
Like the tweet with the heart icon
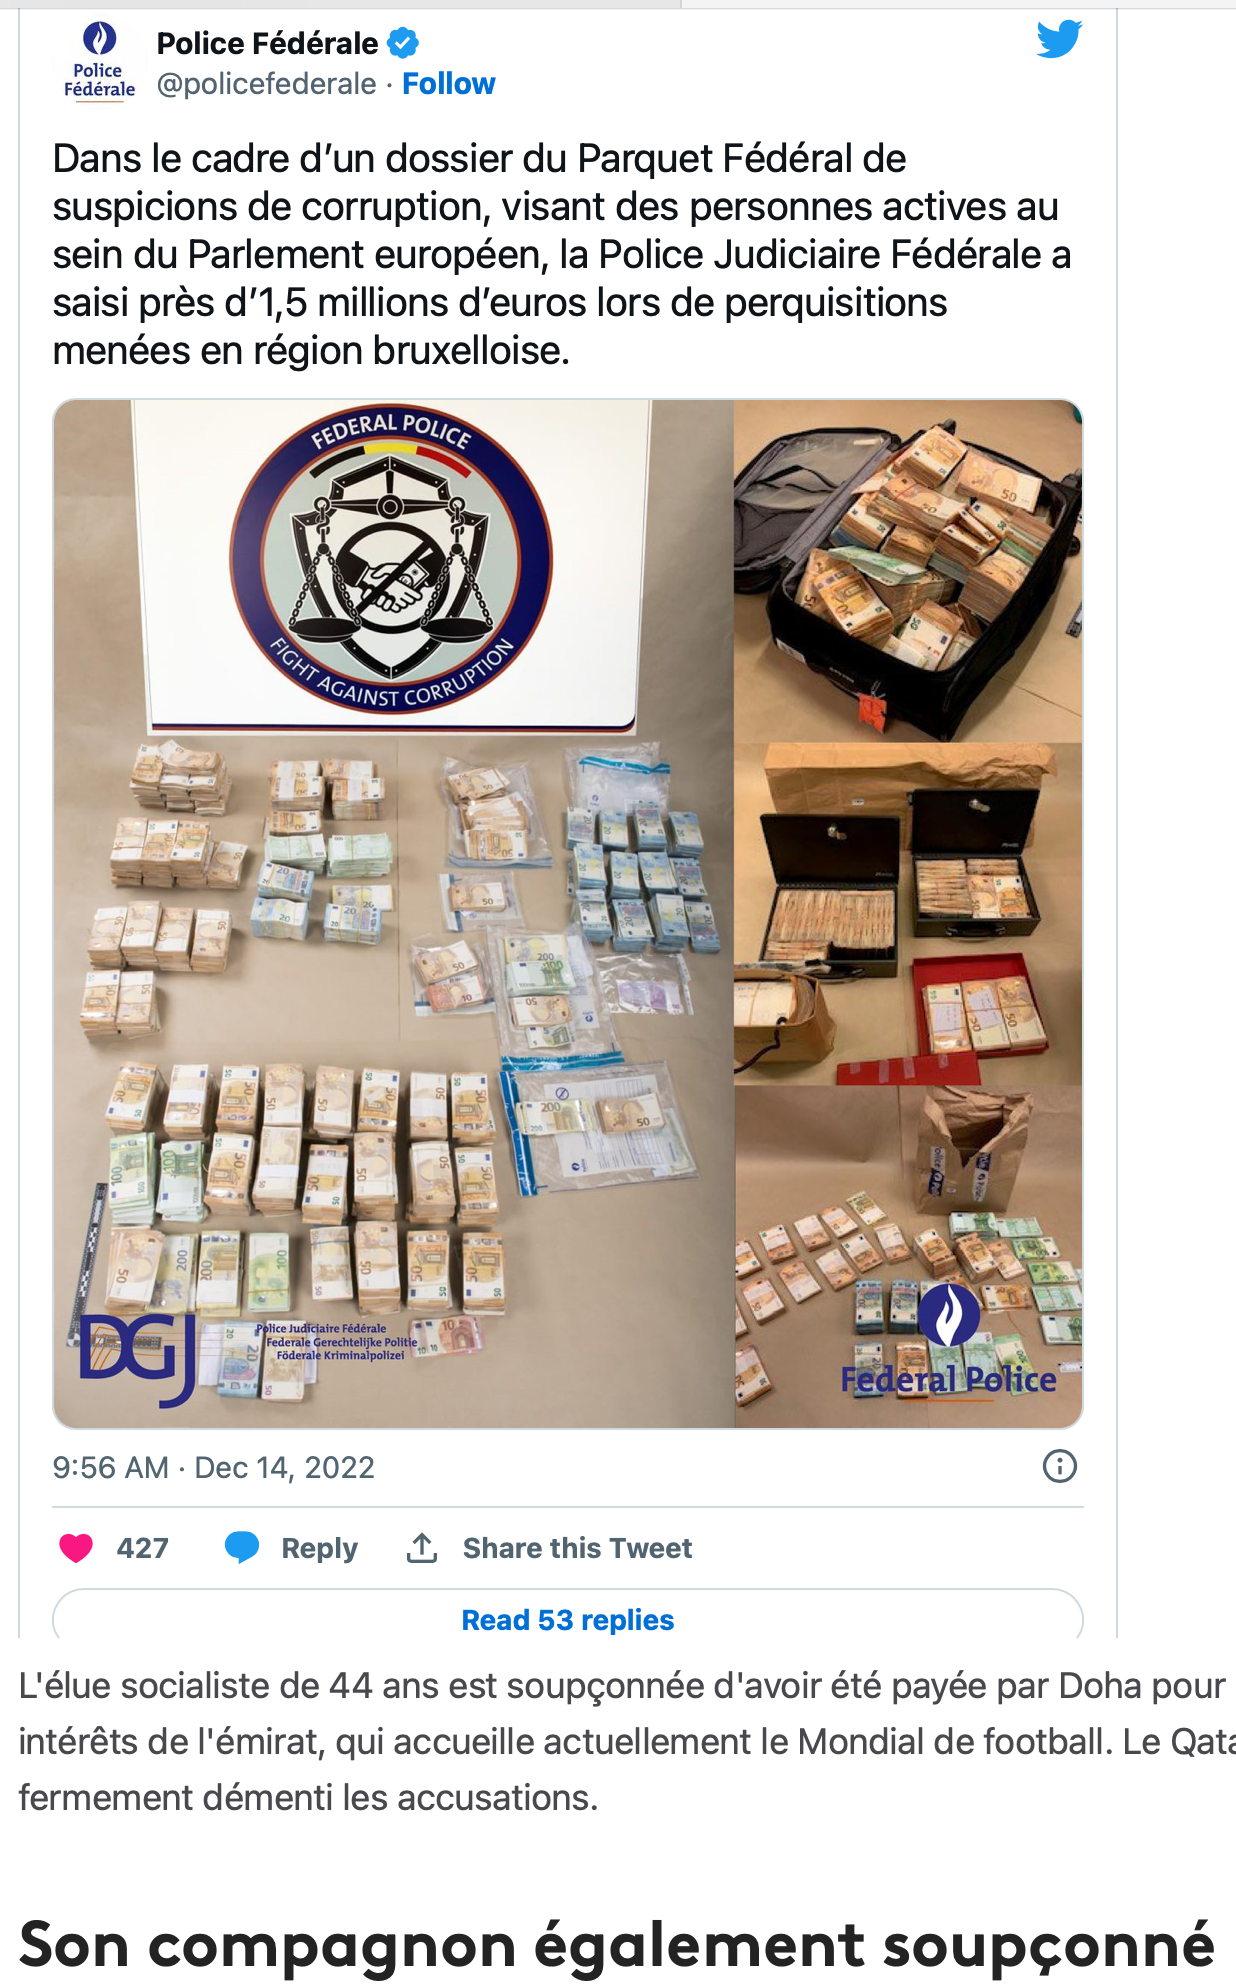tap(76, 1548)
